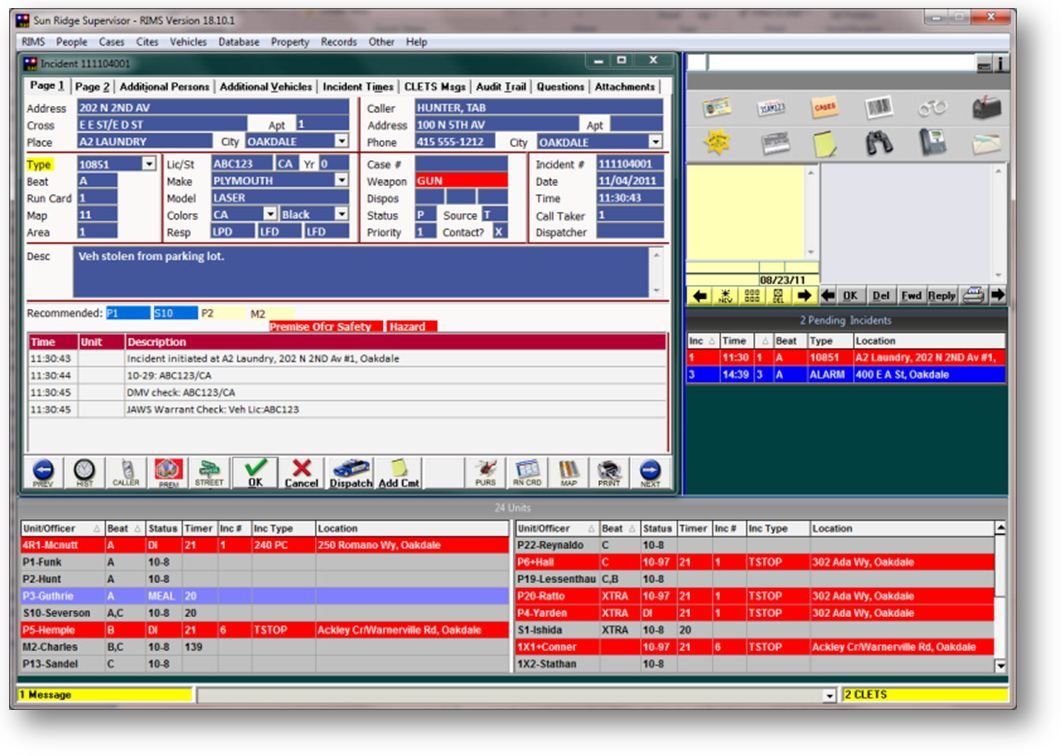Click the binoculars search icon

tap(878, 143)
